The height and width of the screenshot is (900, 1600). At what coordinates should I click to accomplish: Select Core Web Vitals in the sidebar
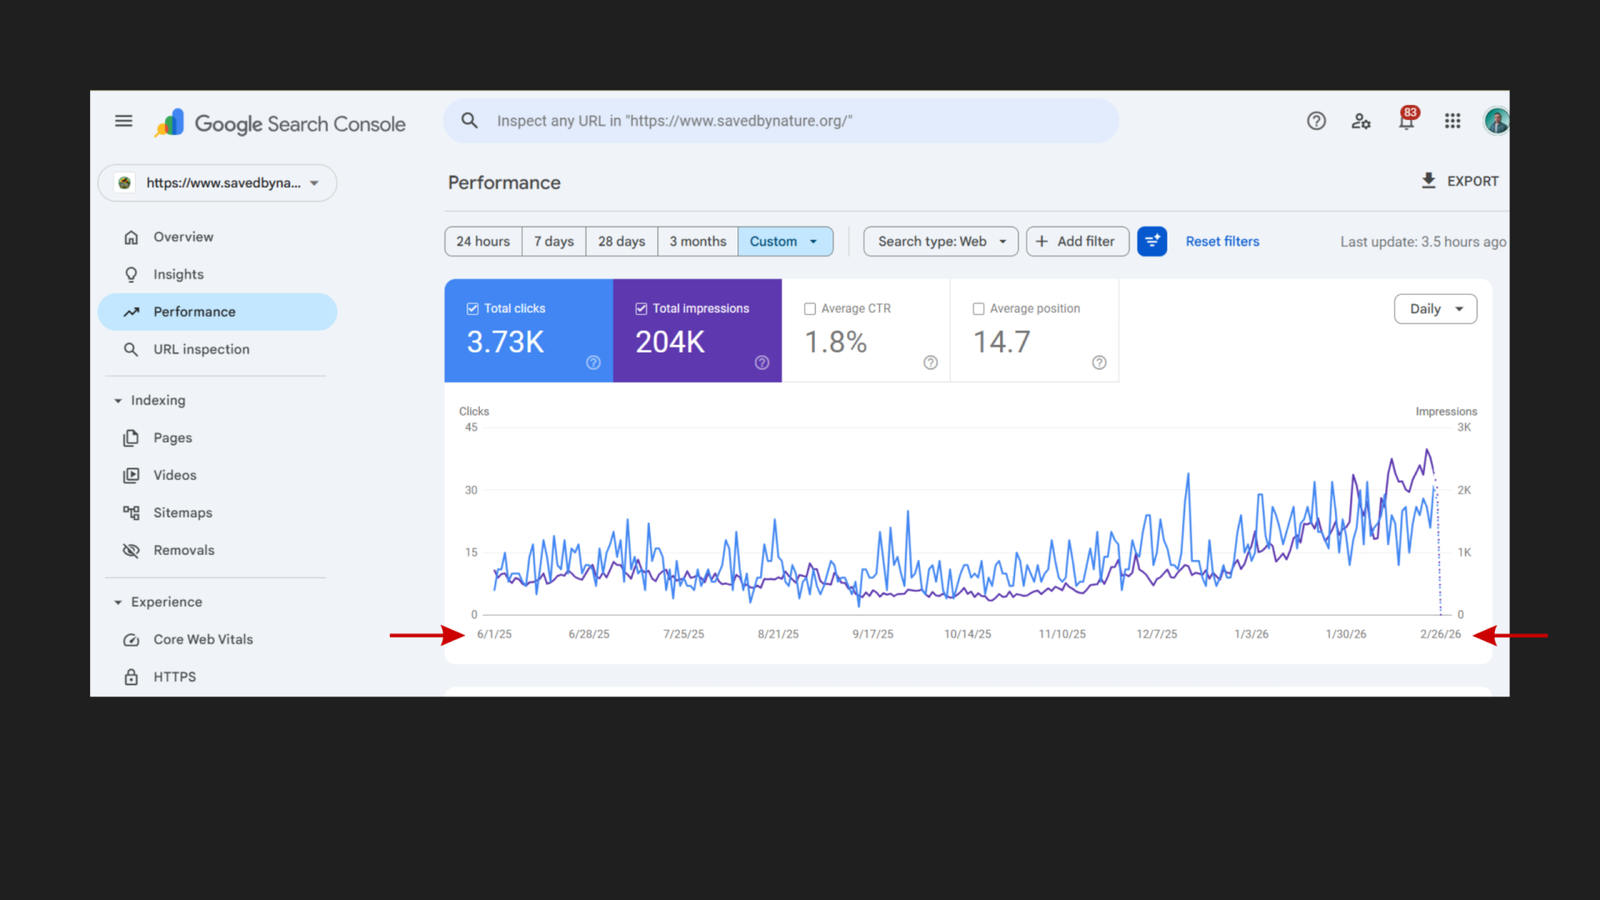(x=202, y=639)
